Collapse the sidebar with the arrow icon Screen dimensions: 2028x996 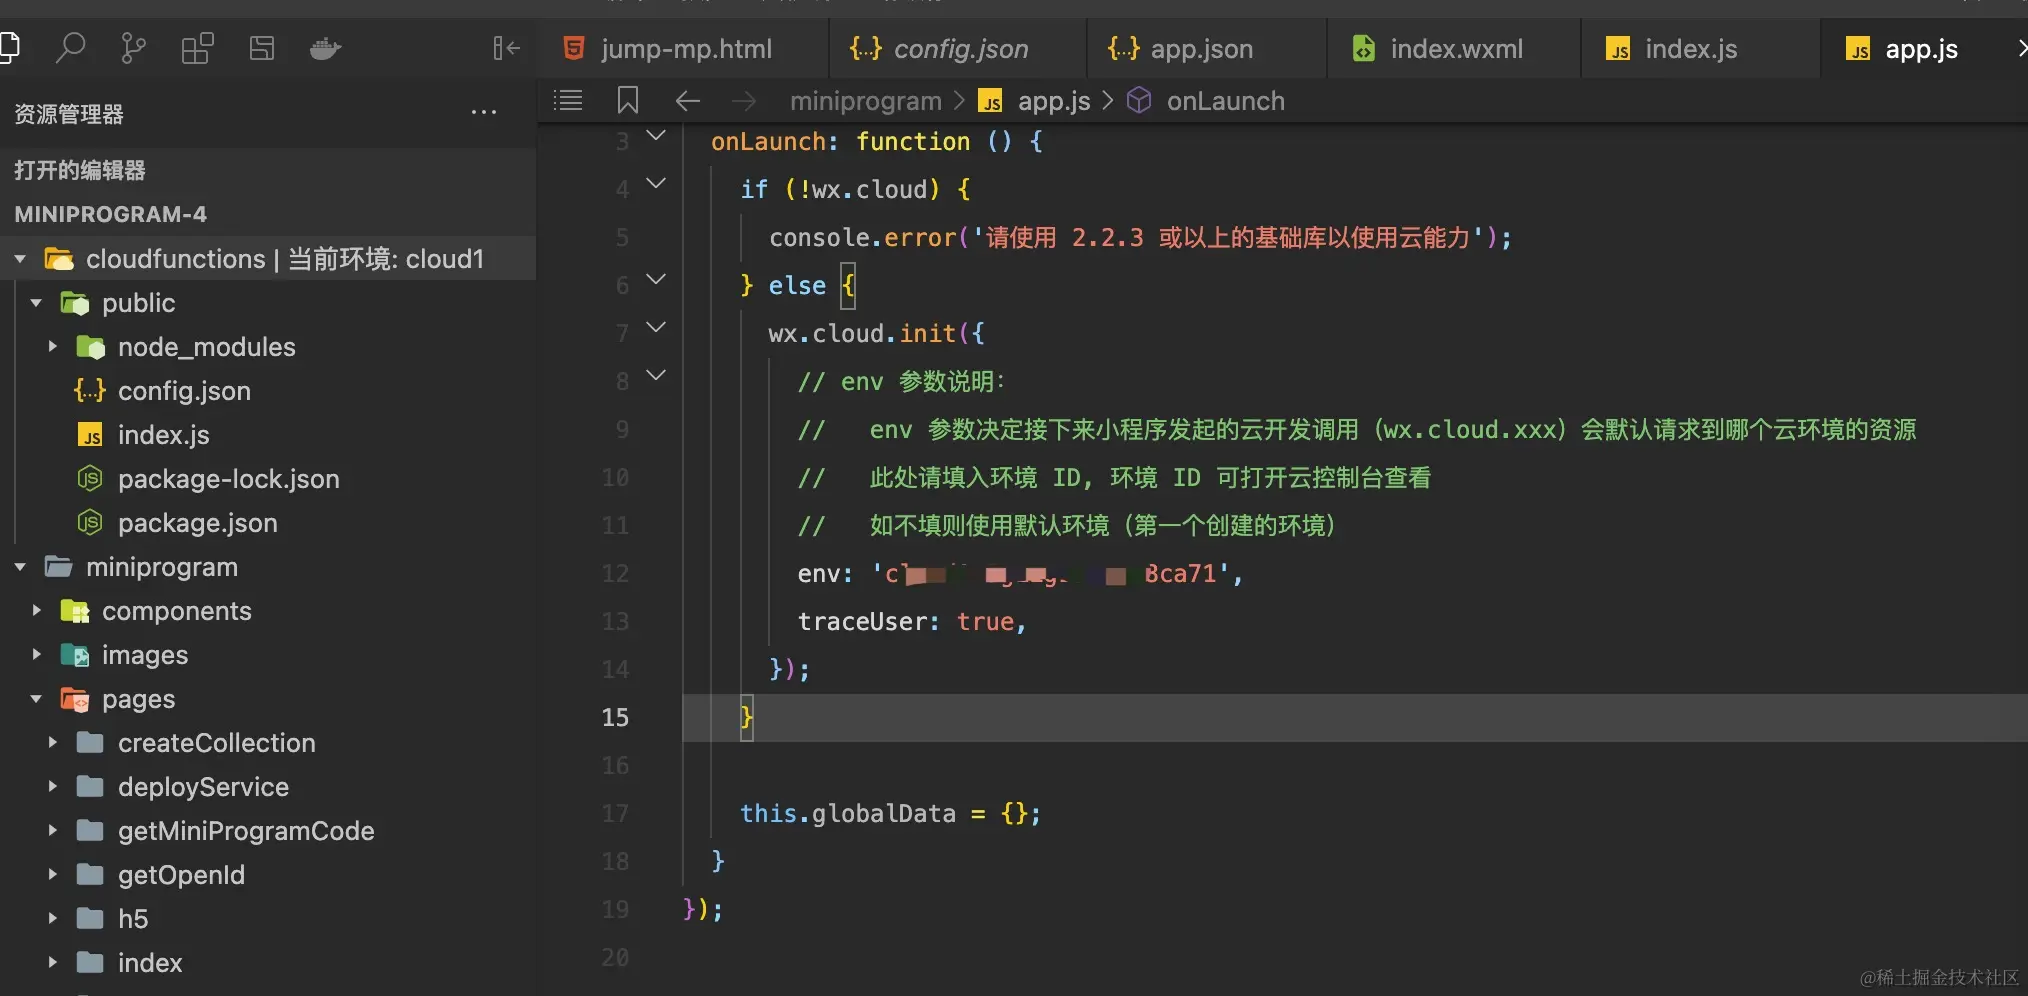pos(506,48)
